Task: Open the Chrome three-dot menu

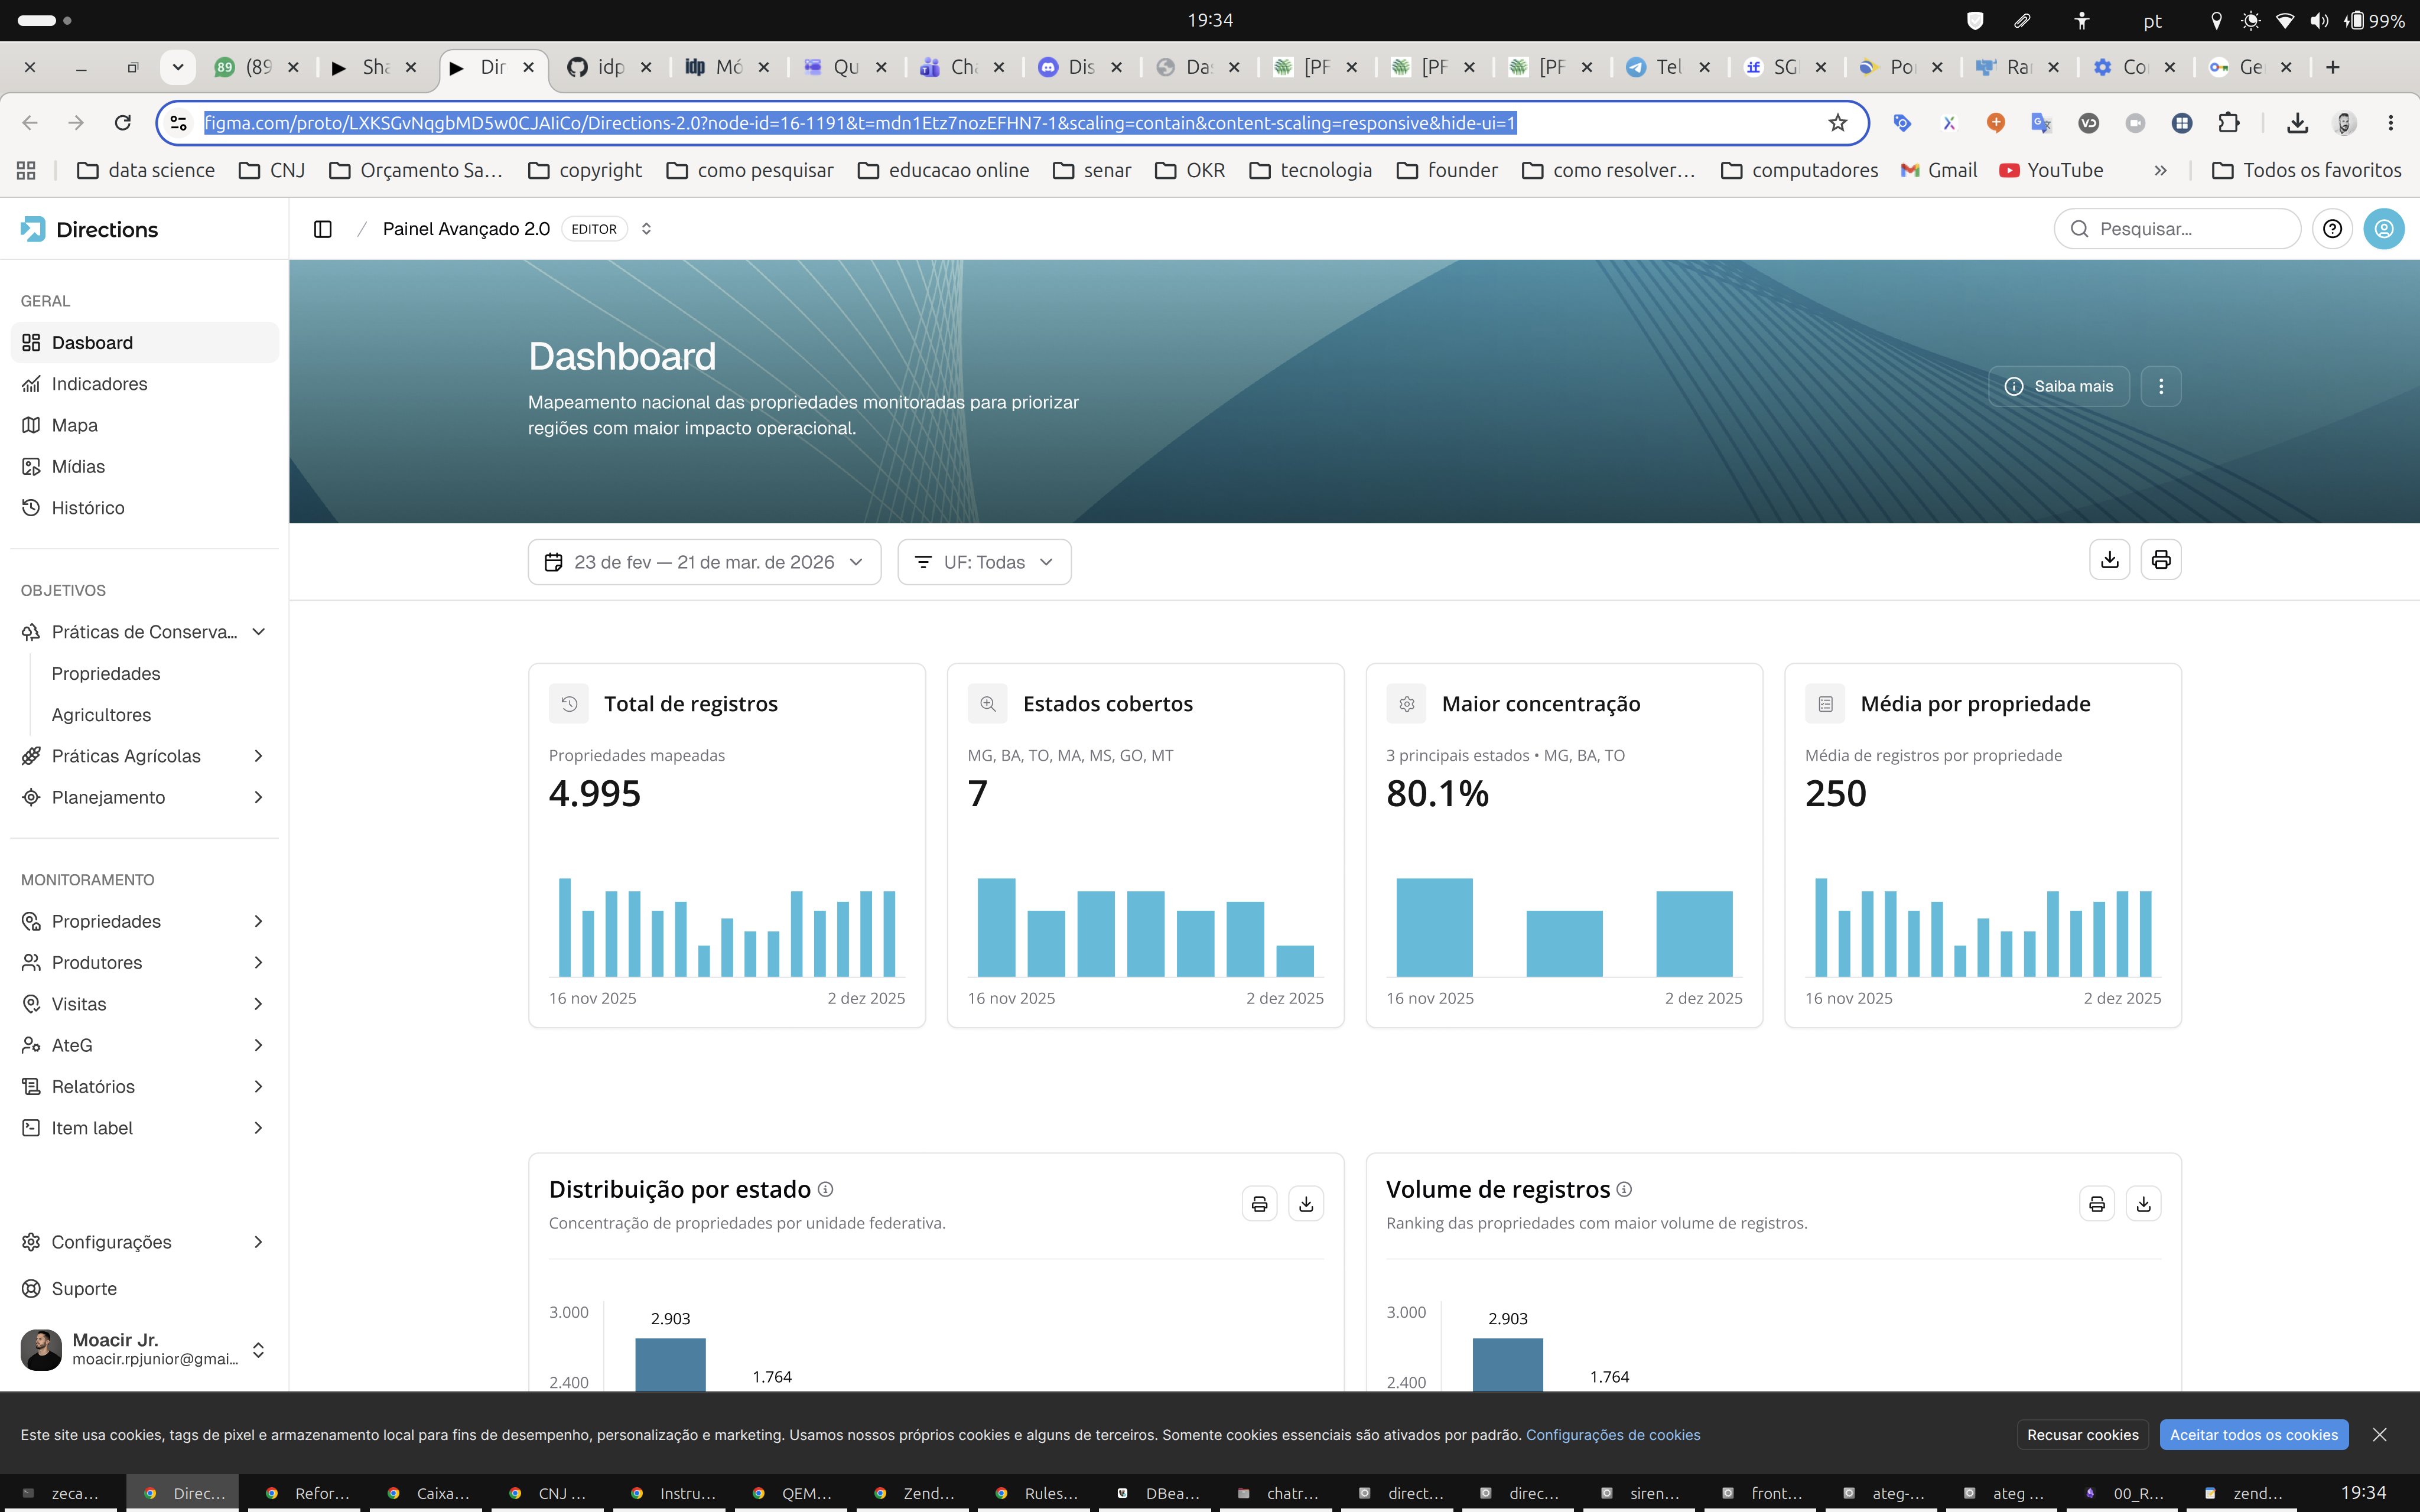Action: pos(2391,123)
